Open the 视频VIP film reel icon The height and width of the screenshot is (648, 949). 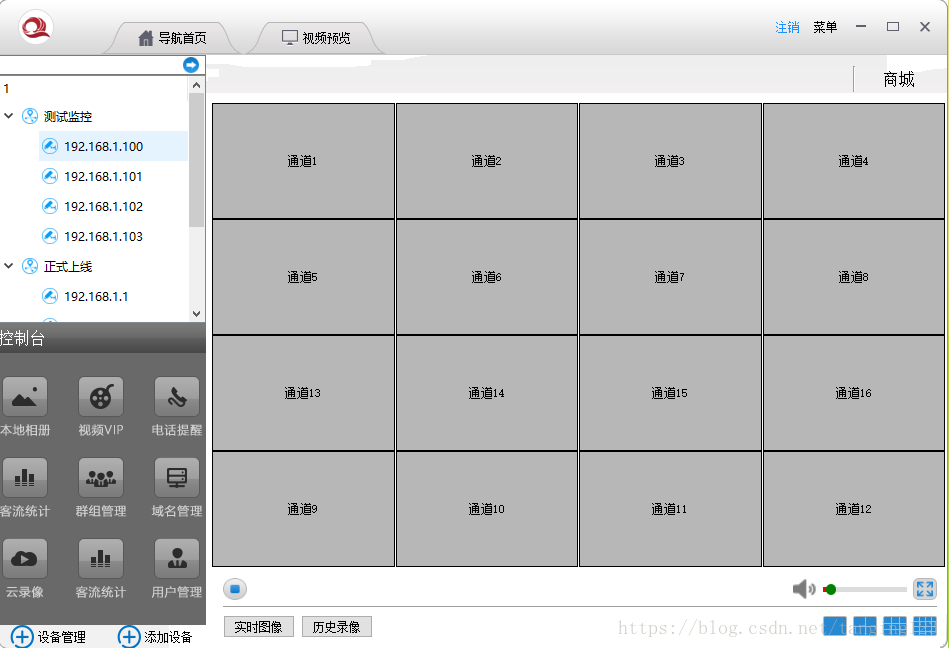pyautogui.click(x=101, y=398)
